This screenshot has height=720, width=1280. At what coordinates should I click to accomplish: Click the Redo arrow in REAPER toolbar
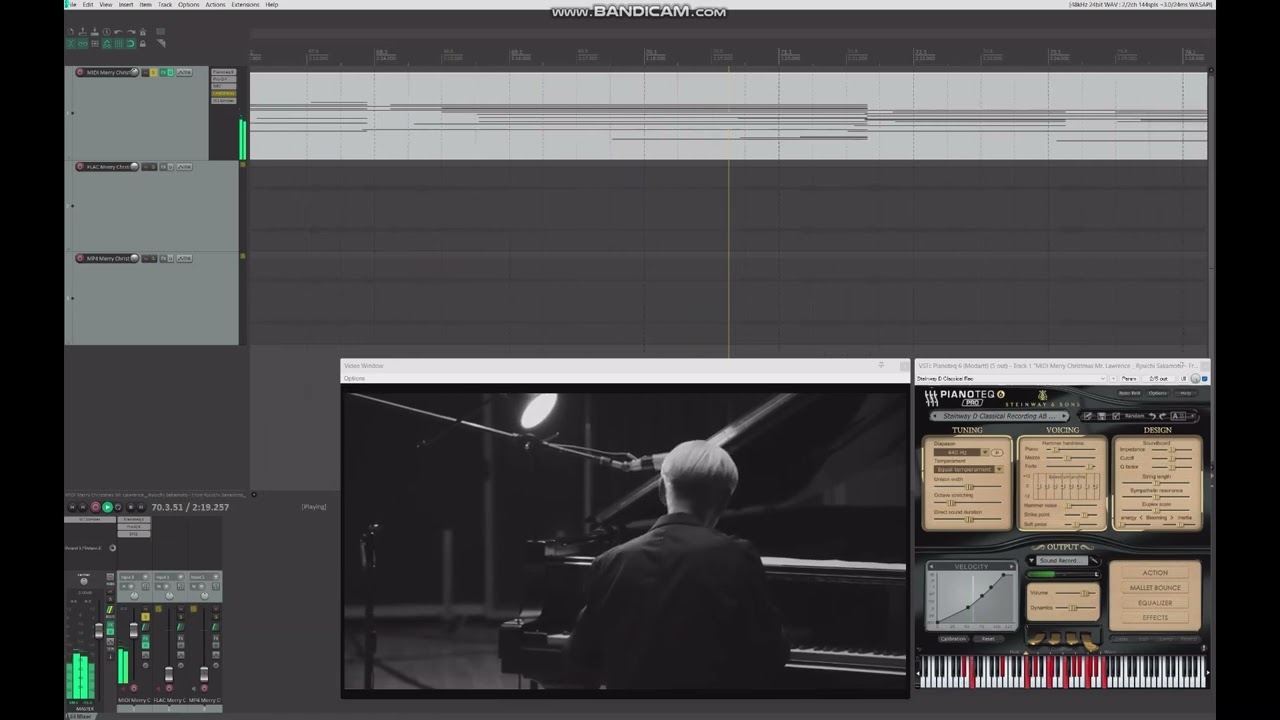pyautogui.click(x=131, y=32)
